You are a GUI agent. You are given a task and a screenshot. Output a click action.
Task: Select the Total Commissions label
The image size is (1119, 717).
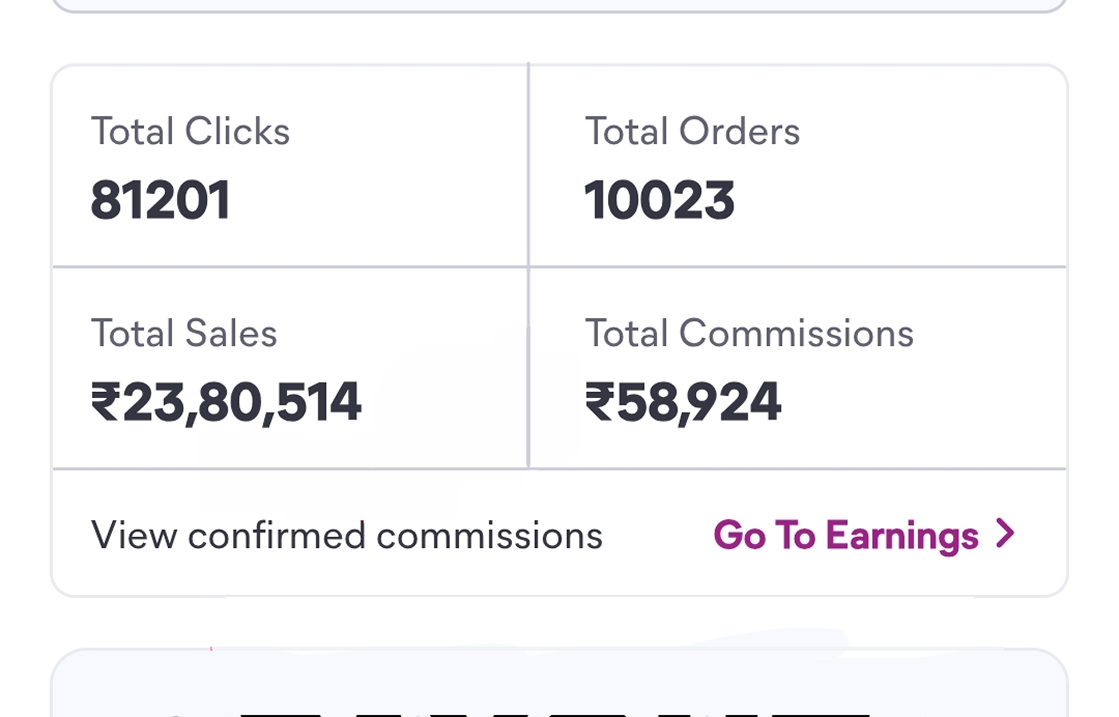coord(749,333)
